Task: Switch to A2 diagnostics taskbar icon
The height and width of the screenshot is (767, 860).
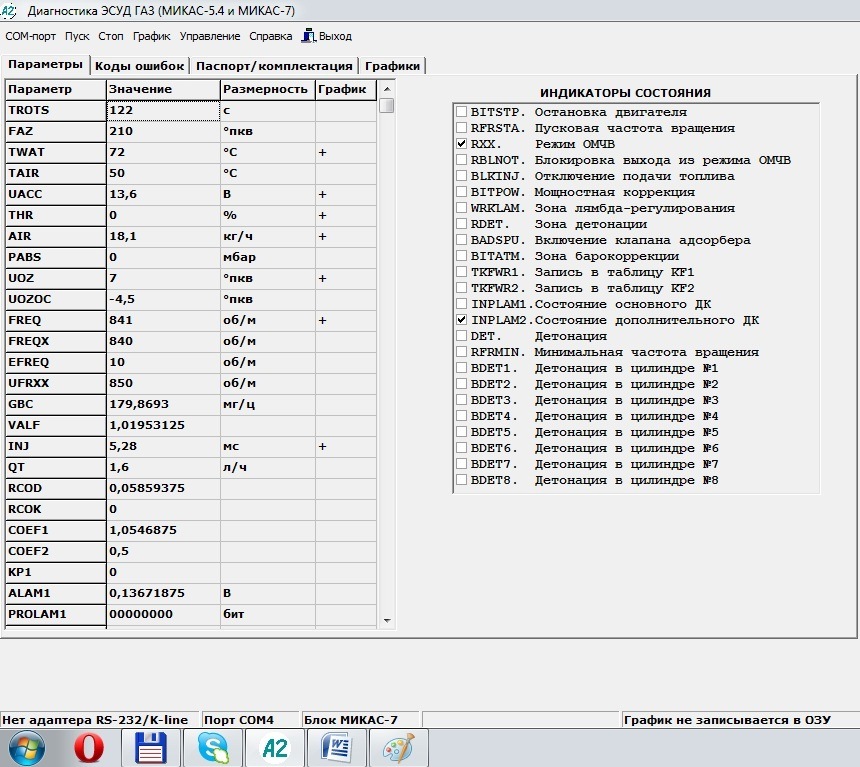Action: point(275,748)
